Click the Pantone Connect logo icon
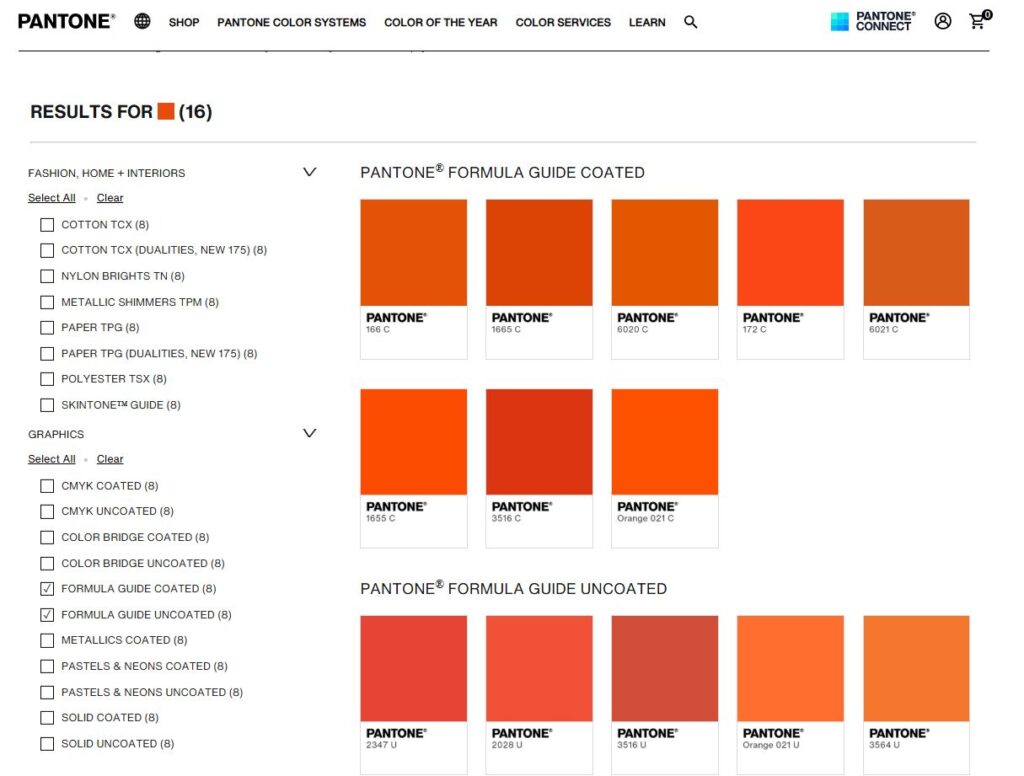1024x776 pixels. pyautogui.click(x=839, y=21)
